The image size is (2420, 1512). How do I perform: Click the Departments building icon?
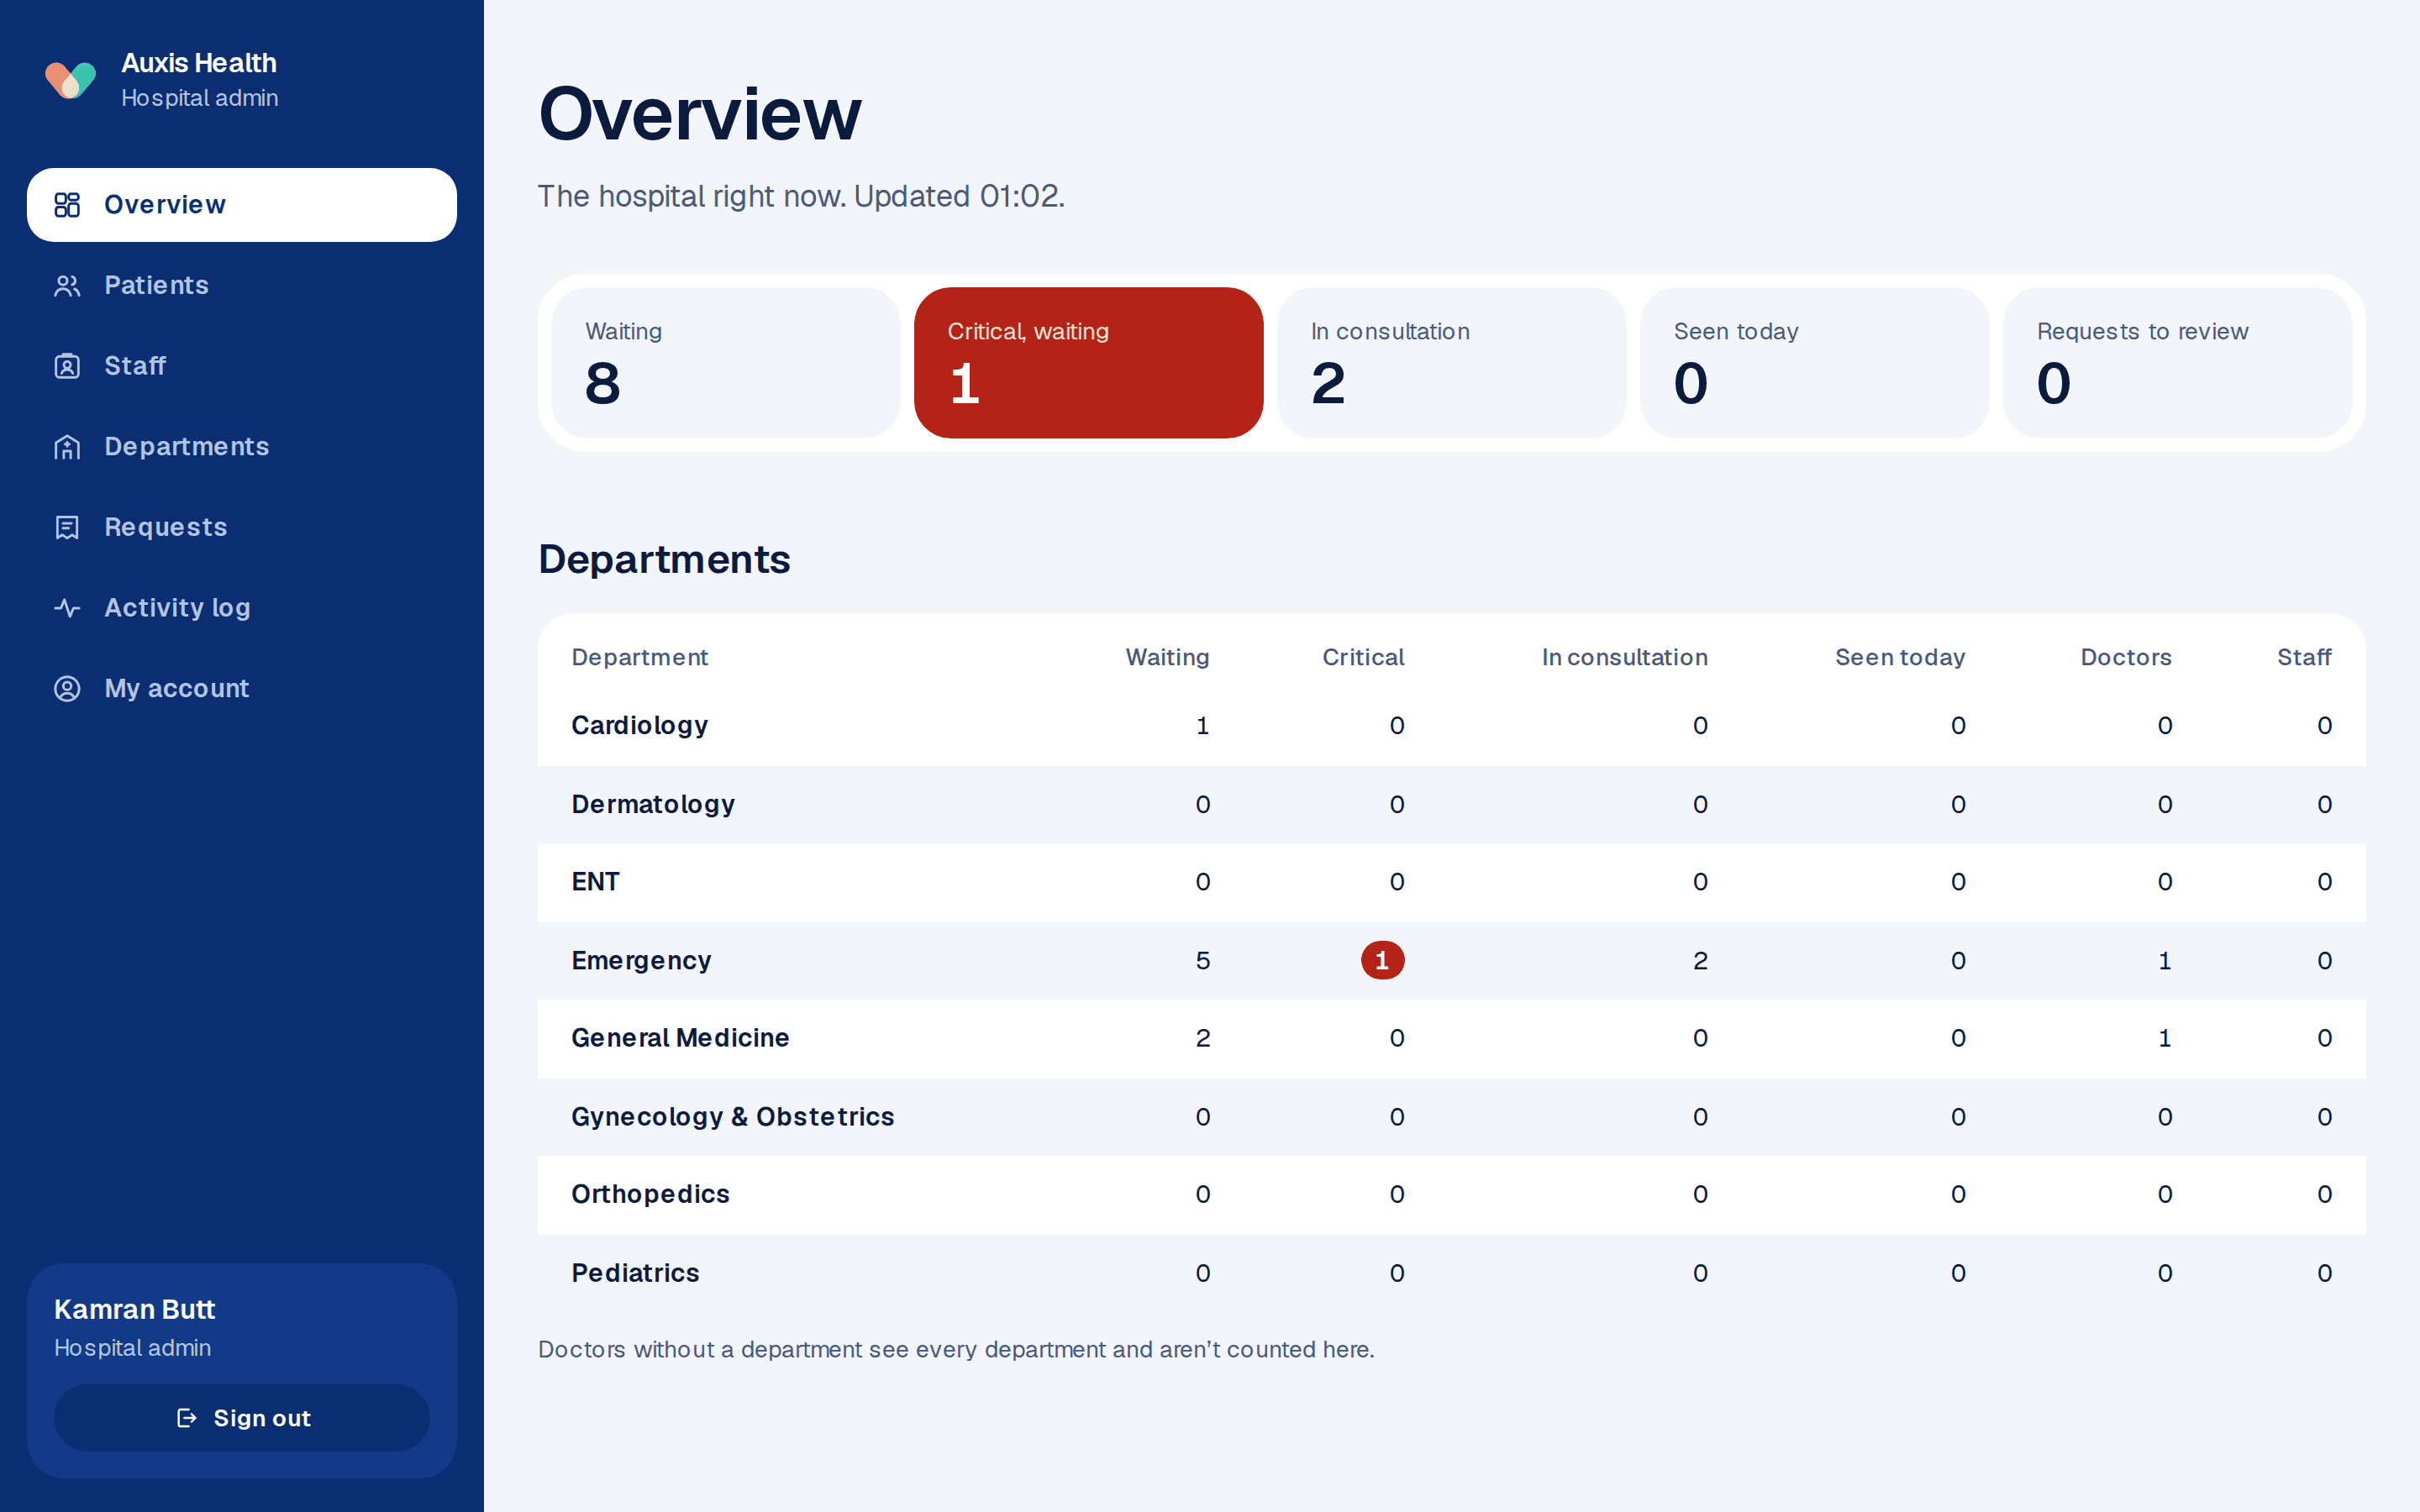click(67, 447)
